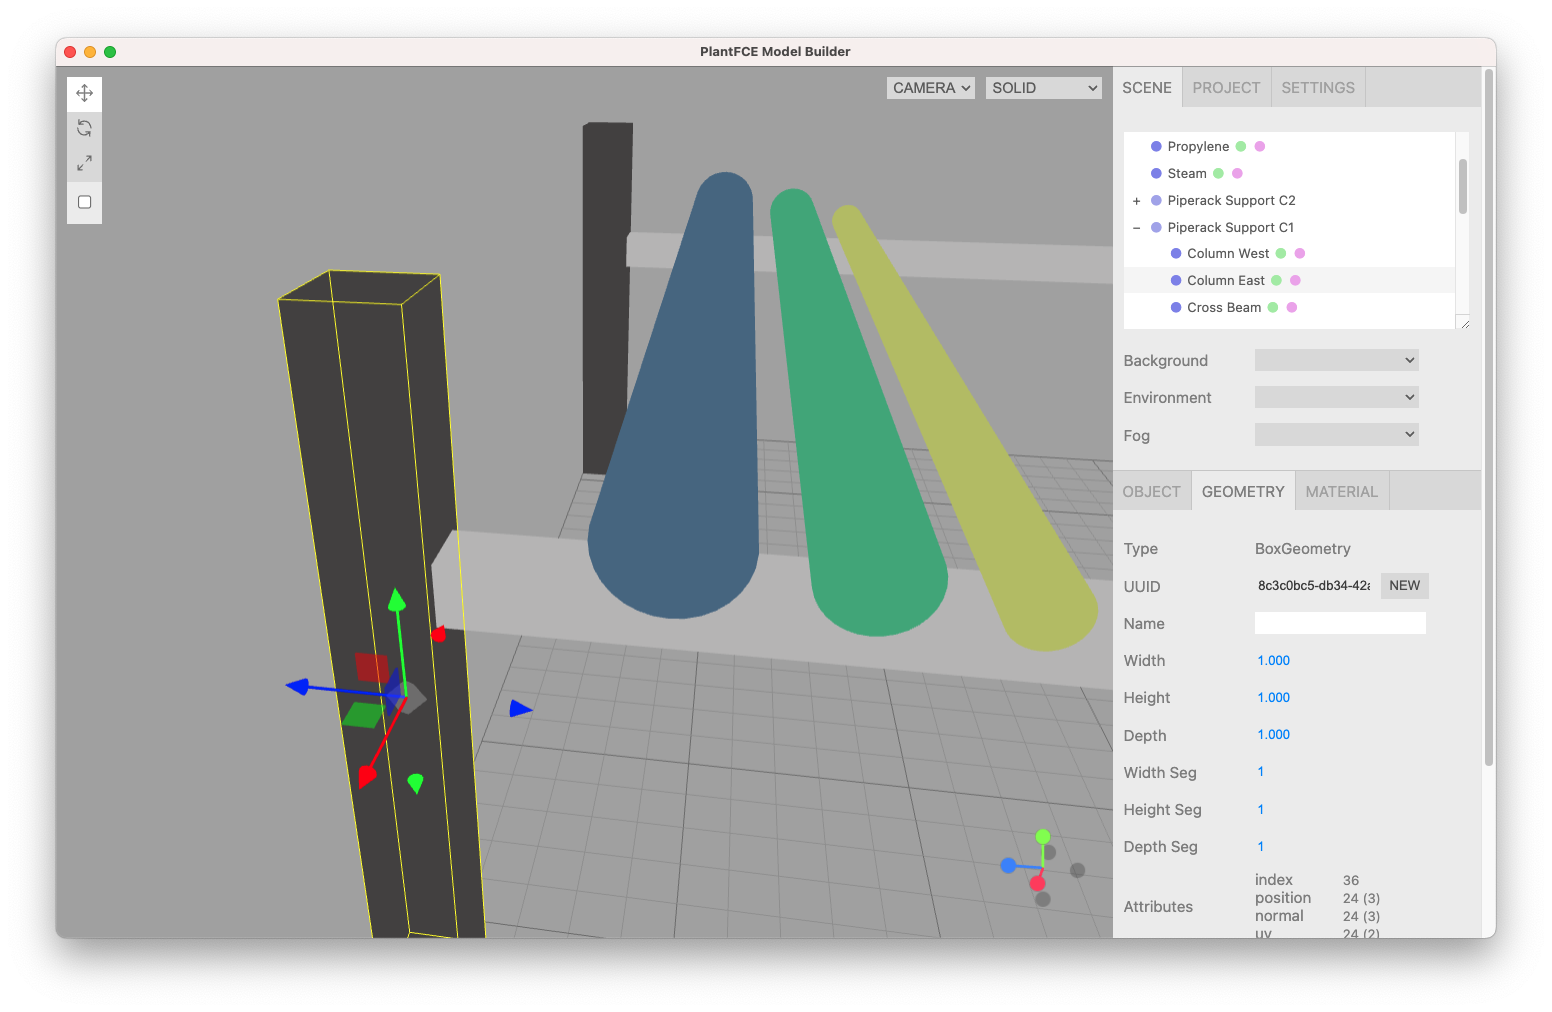The width and height of the screenshot is (1552, 1012).
Task: Click the pink material dot next to Column West
Action: click(x=1299, y=253)
